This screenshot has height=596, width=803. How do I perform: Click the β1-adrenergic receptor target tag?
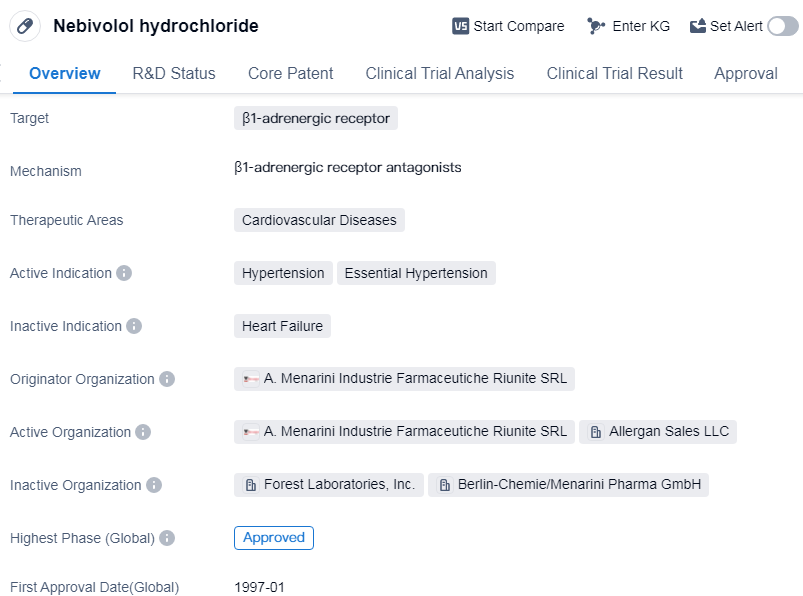tap(316, 118)
